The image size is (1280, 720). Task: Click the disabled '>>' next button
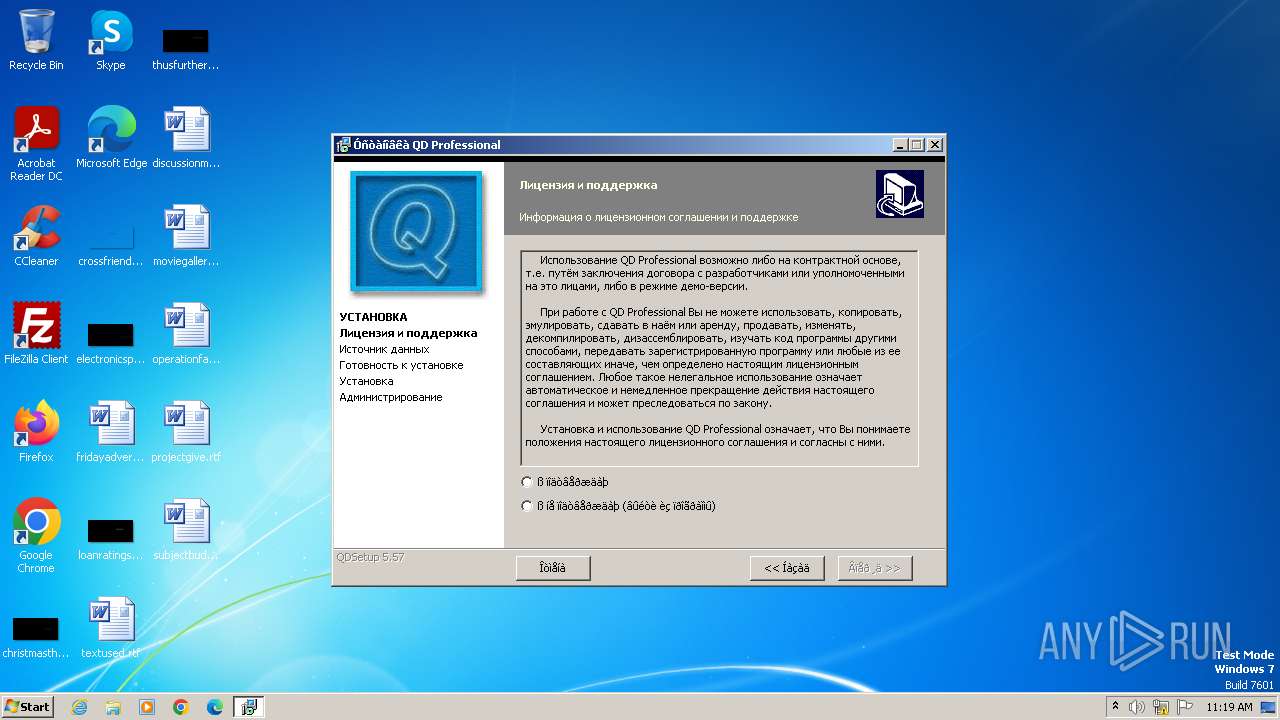pos(875,568)
